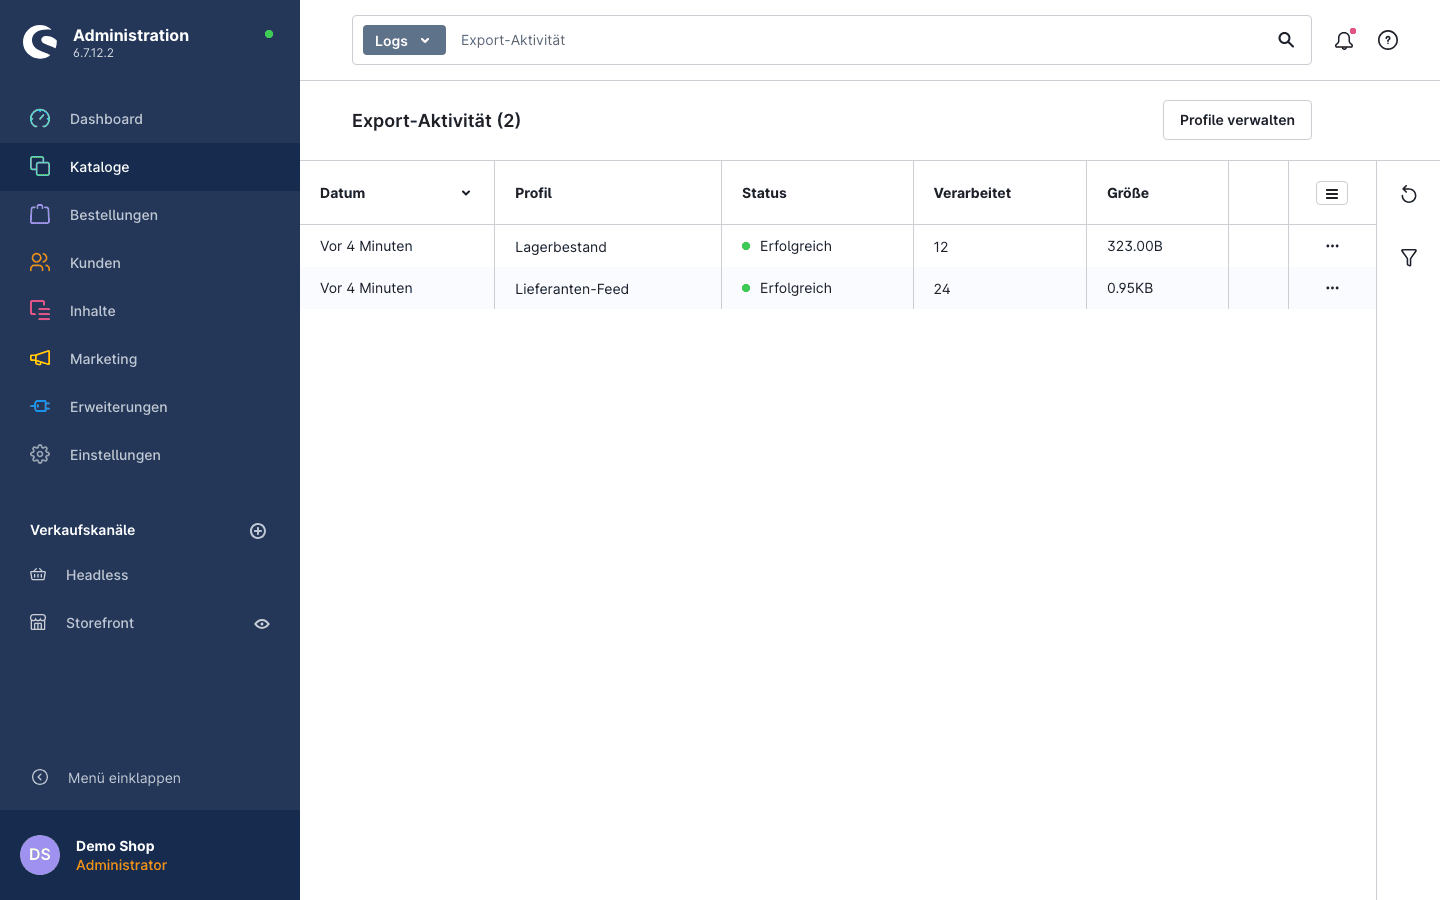Open the Inhalte menu item
Viewport: 1440px width, 900px height.
point(150,311)
